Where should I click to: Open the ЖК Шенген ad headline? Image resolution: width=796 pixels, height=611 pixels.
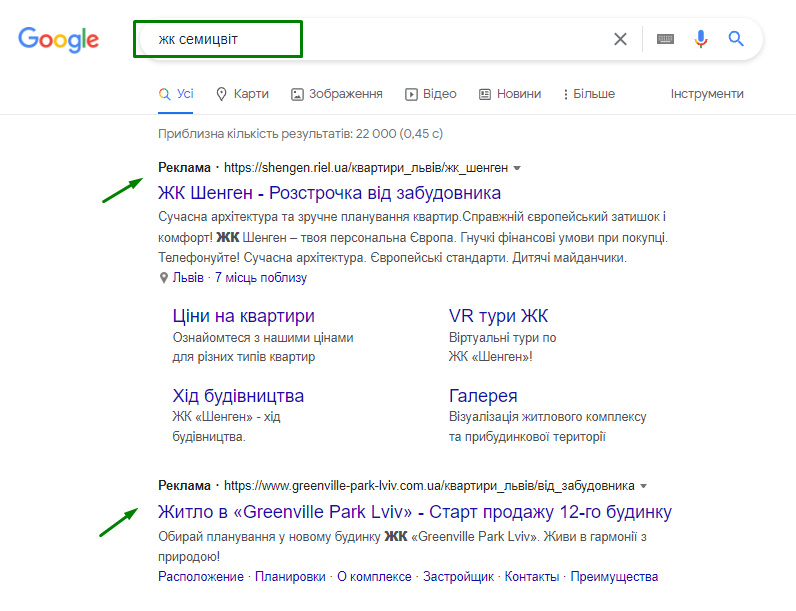(x=329, y=192)
